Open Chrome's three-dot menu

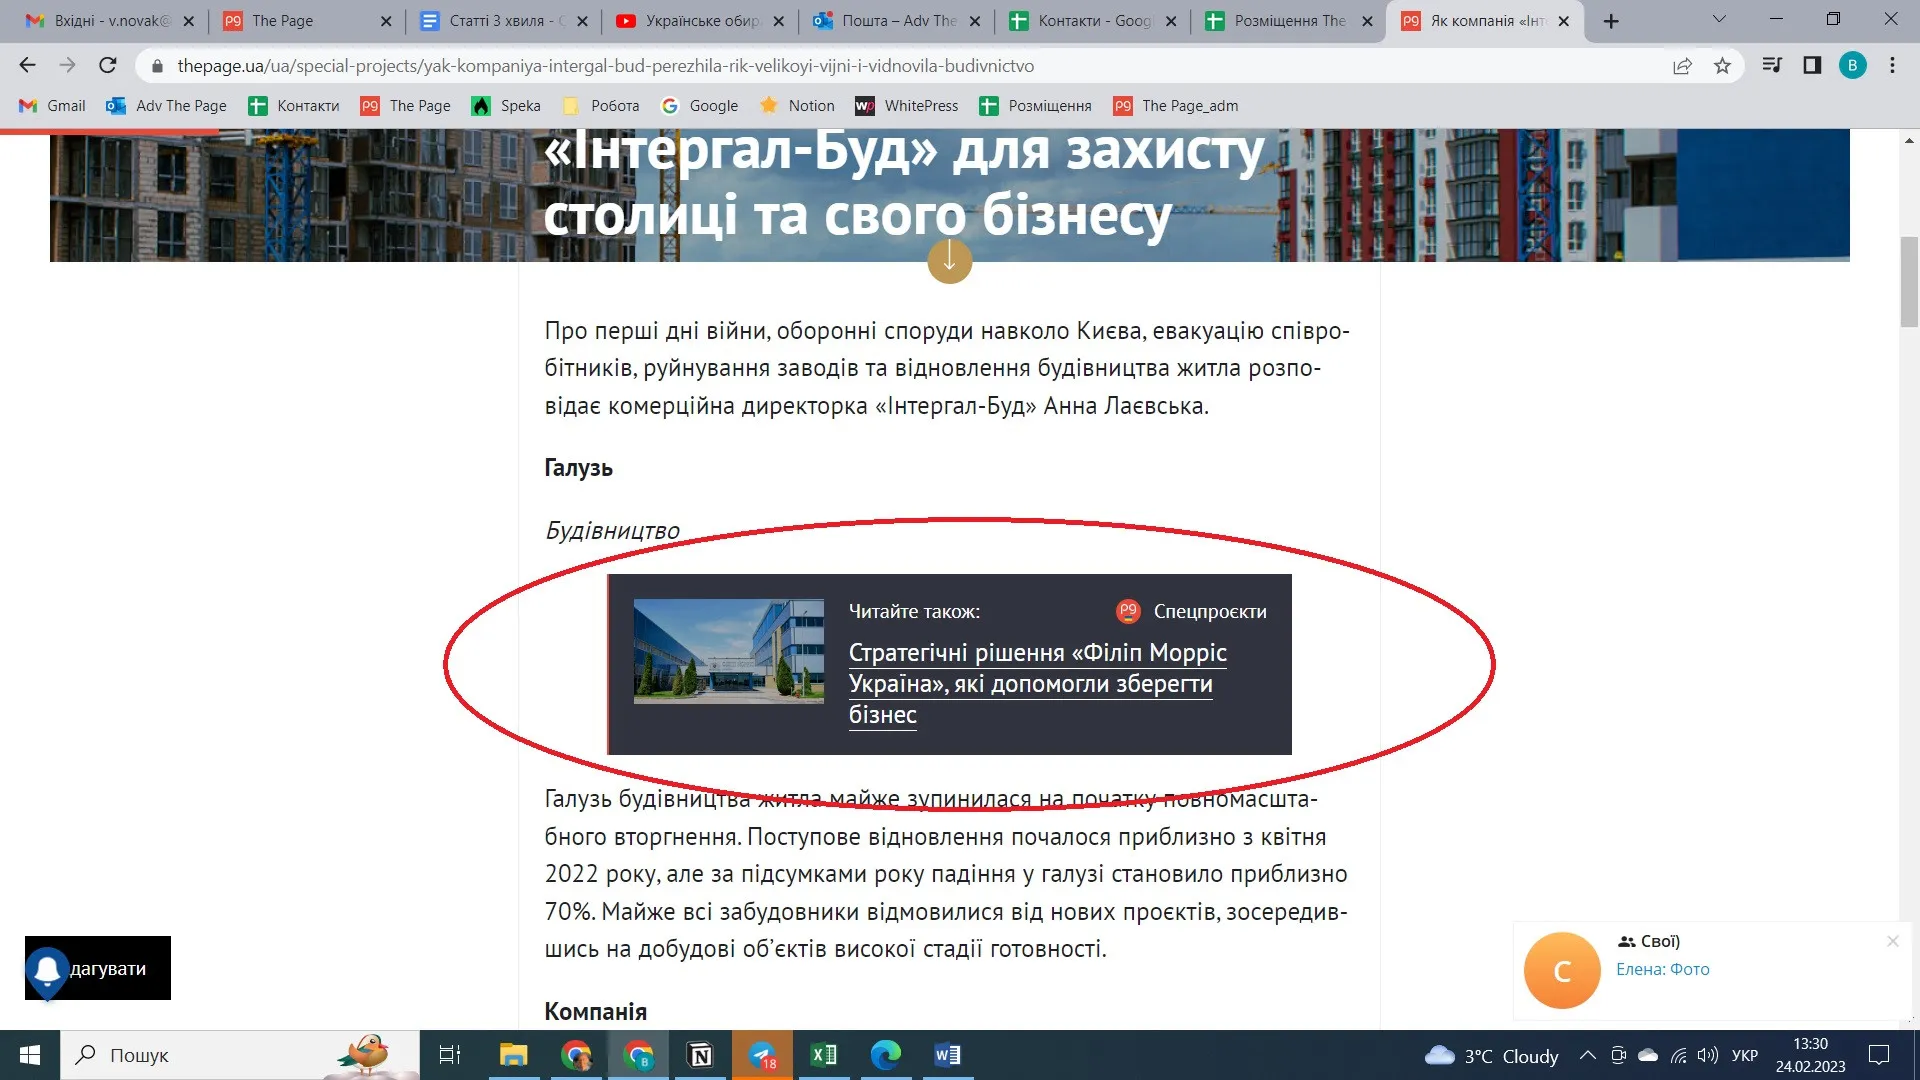click(1892, 66)
